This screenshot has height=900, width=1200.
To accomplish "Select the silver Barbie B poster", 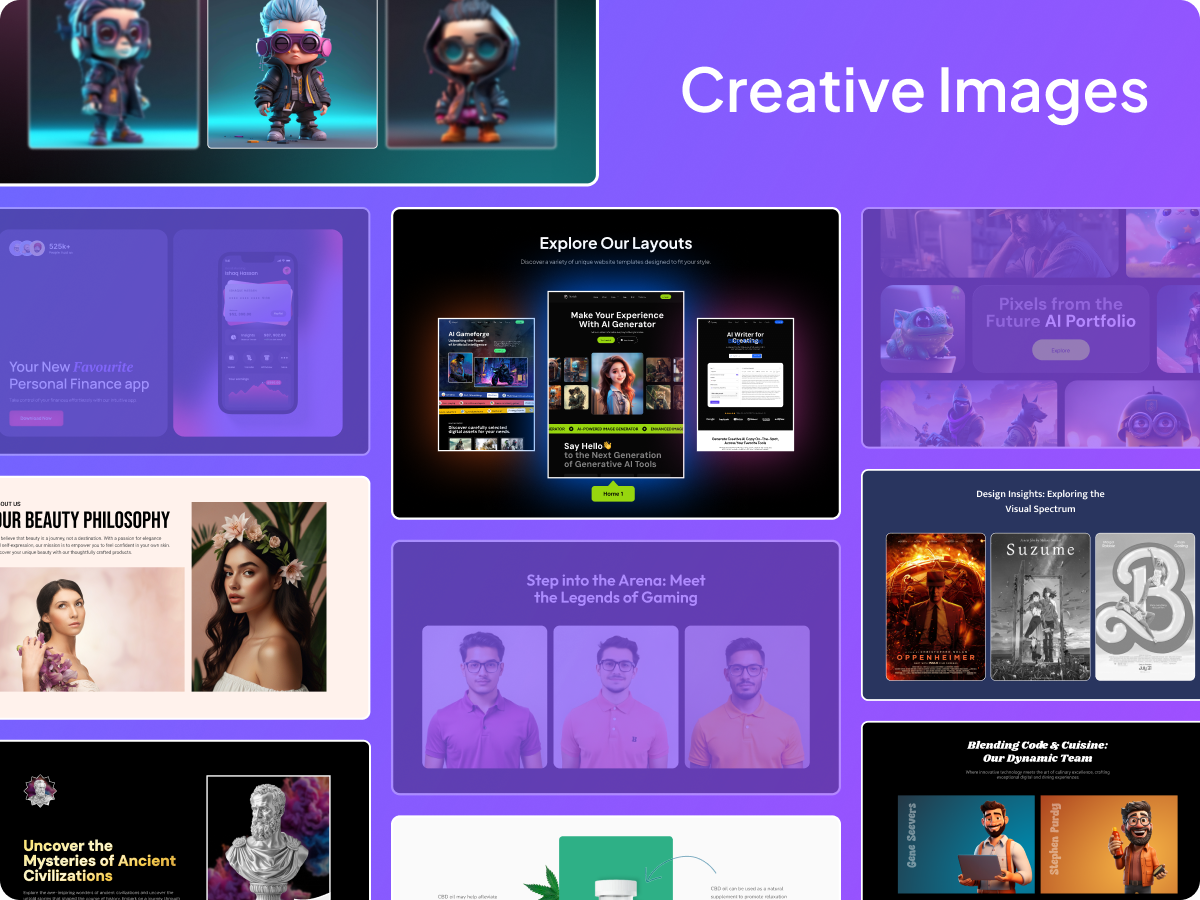I will pos(1145,606).
